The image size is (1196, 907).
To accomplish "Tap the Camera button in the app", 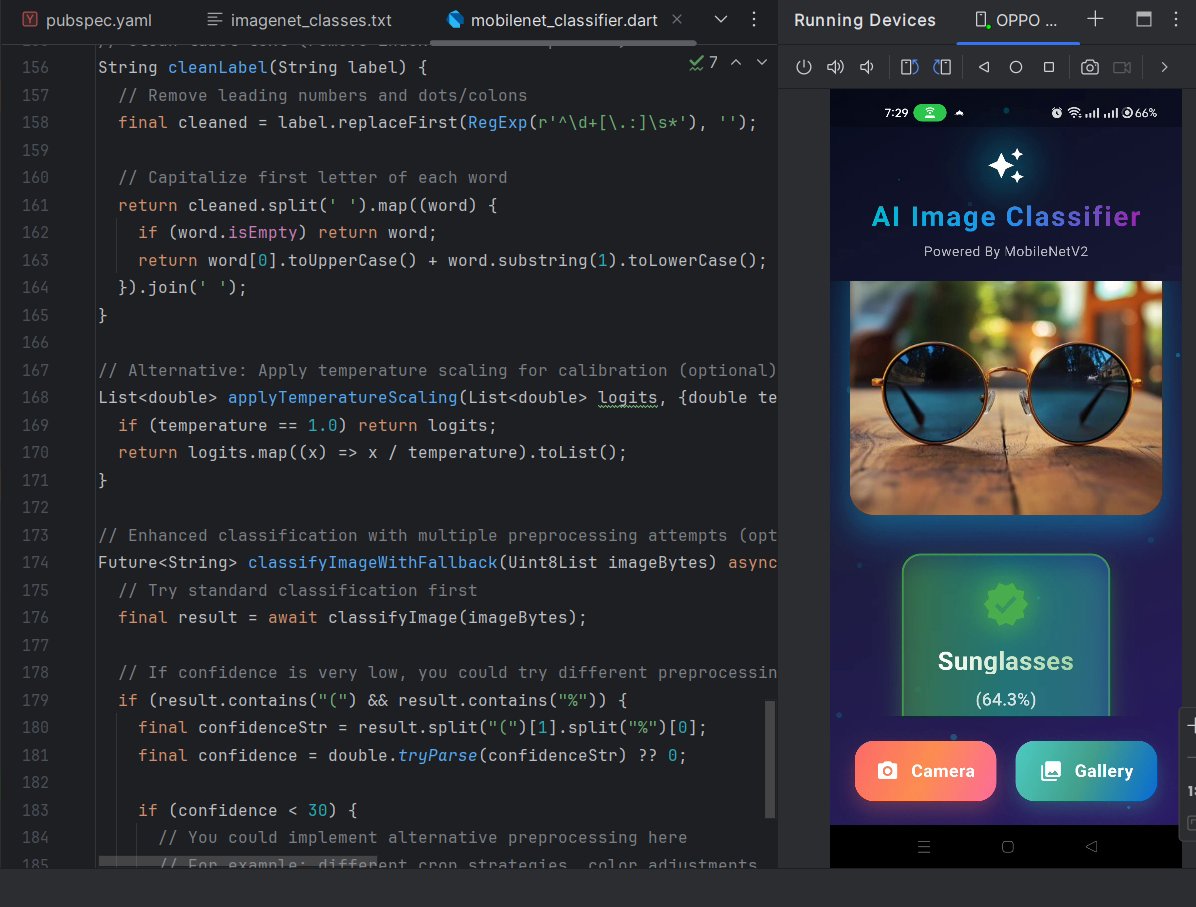I will click(x=925, y=770).
